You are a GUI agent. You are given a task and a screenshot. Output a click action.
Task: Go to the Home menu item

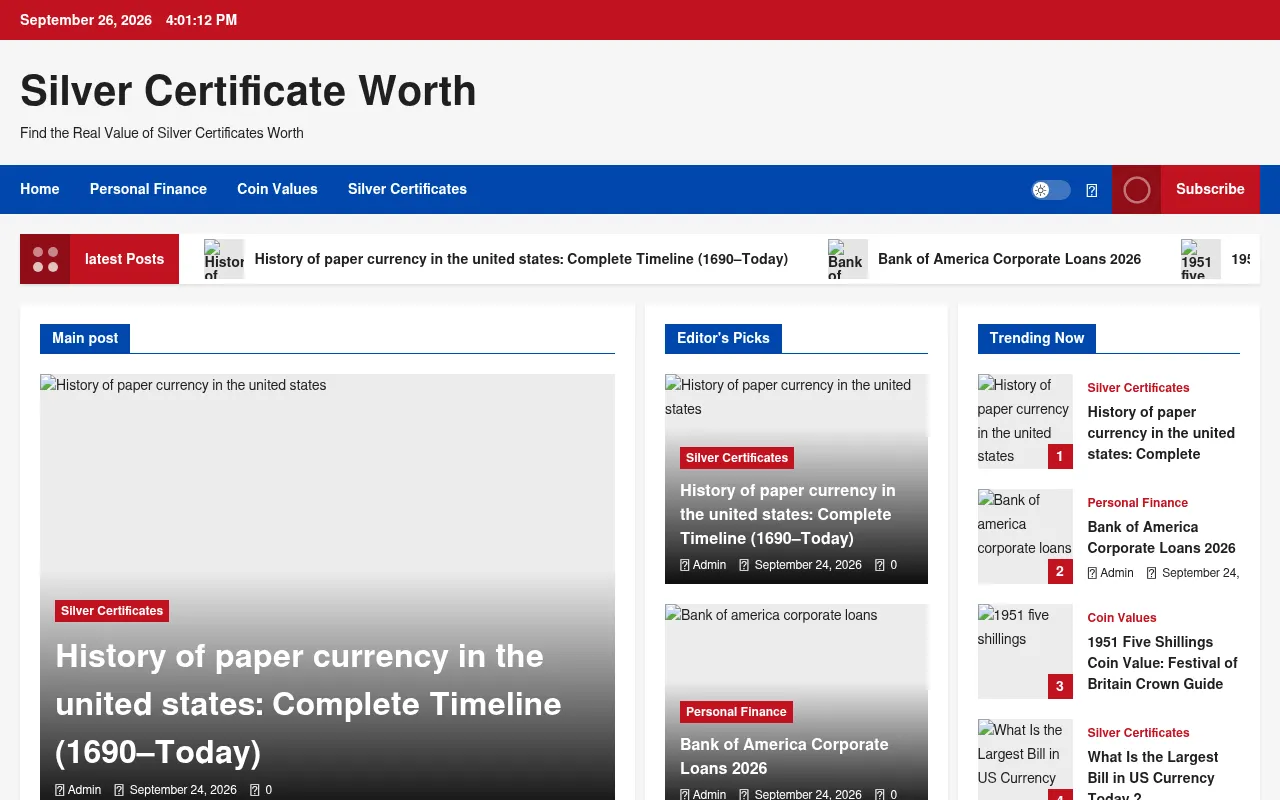tap(40, 189)
